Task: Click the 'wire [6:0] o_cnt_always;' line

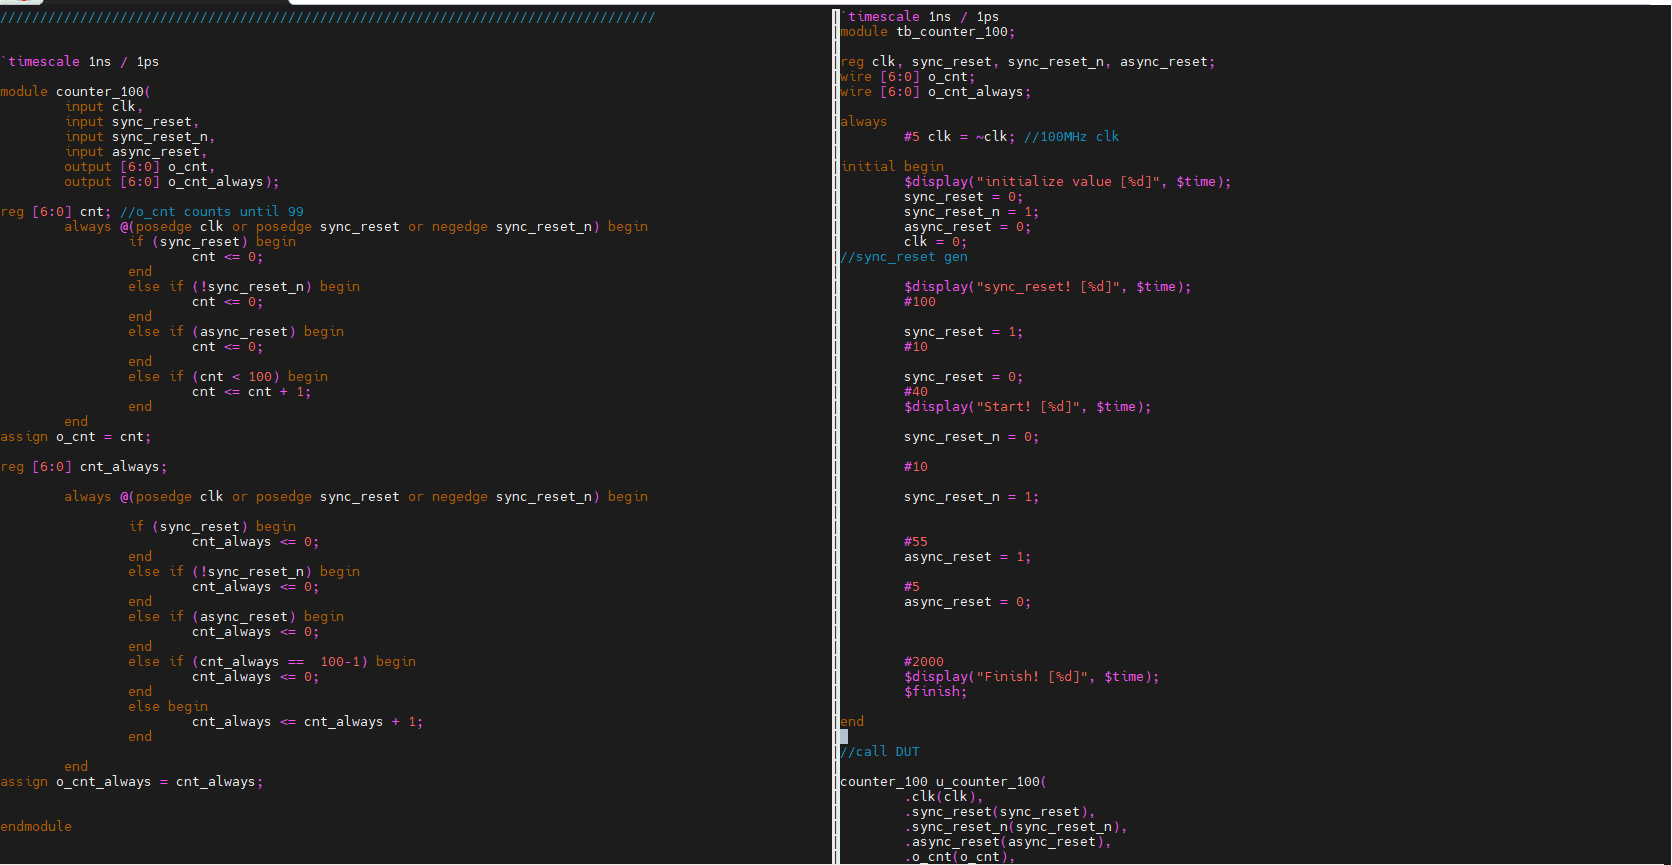Action: click(x=936, y=92)
